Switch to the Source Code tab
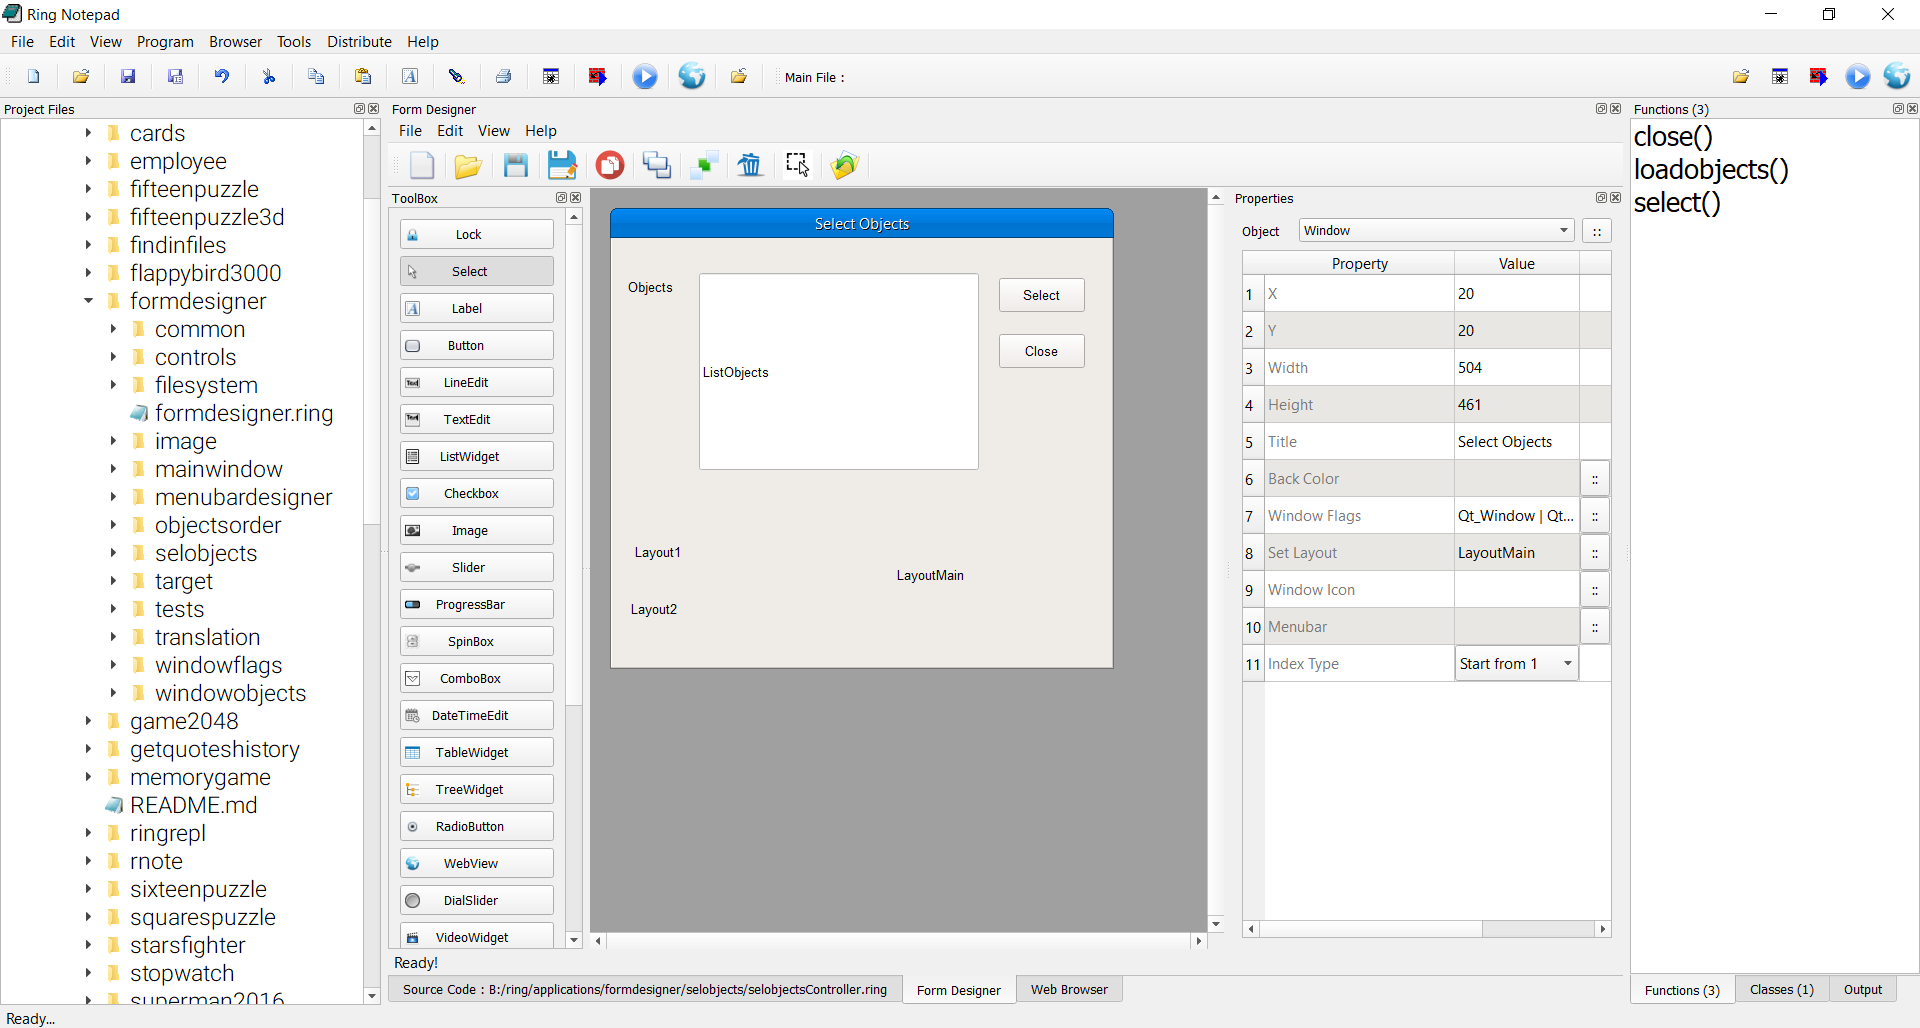This screenshot has height=1028, width=1920. [x=645, y=990]
